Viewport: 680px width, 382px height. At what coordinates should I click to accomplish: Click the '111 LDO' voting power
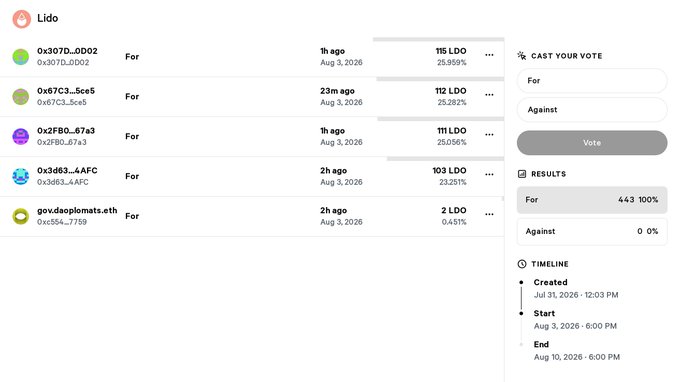click(451, 131)
